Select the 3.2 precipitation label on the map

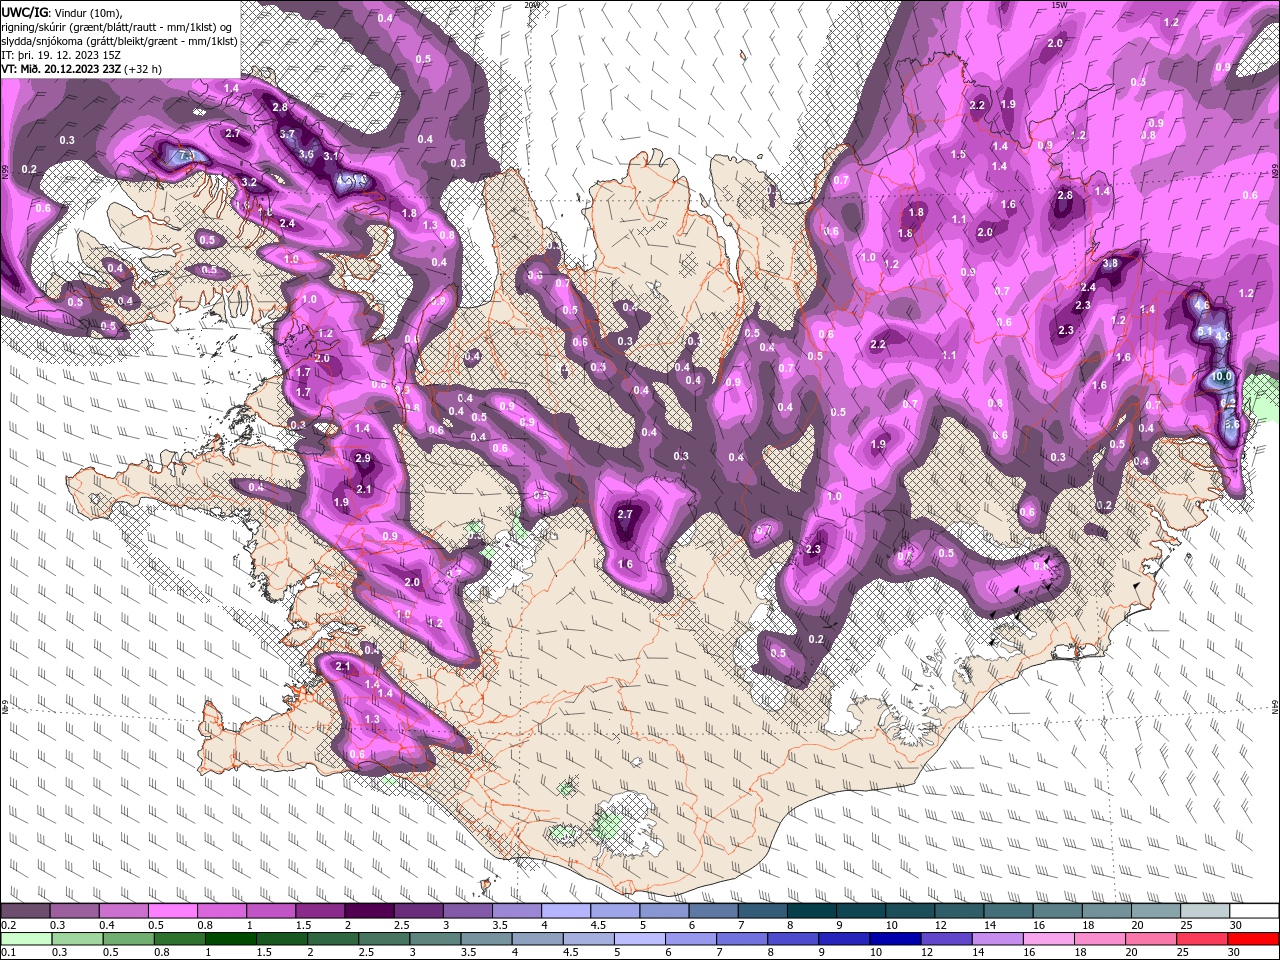250,183
